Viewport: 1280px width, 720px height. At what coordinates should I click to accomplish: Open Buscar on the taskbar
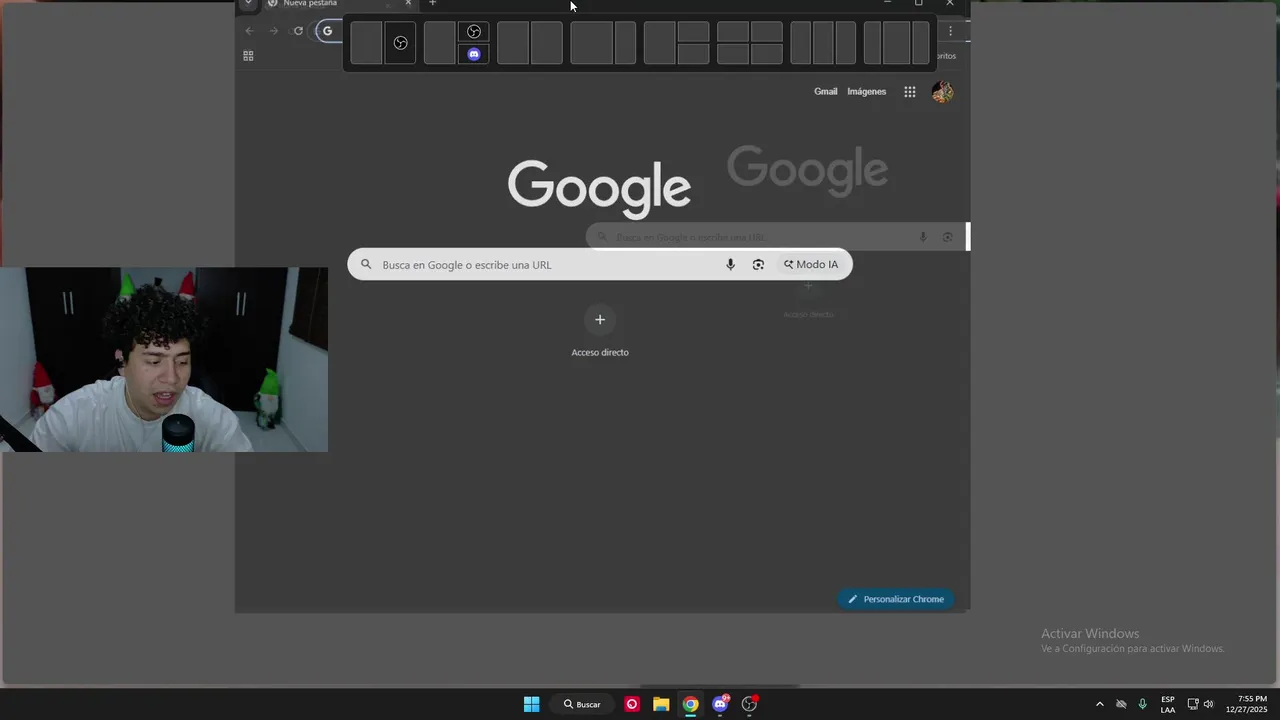pos(582,704)
